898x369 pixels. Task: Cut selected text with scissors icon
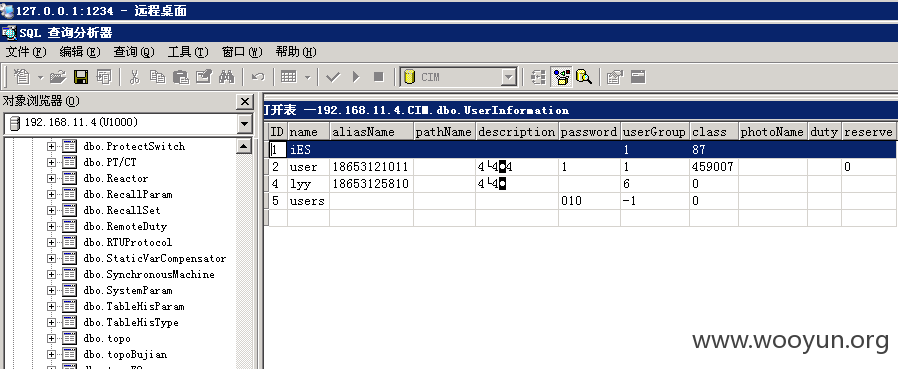click(135, 77)
